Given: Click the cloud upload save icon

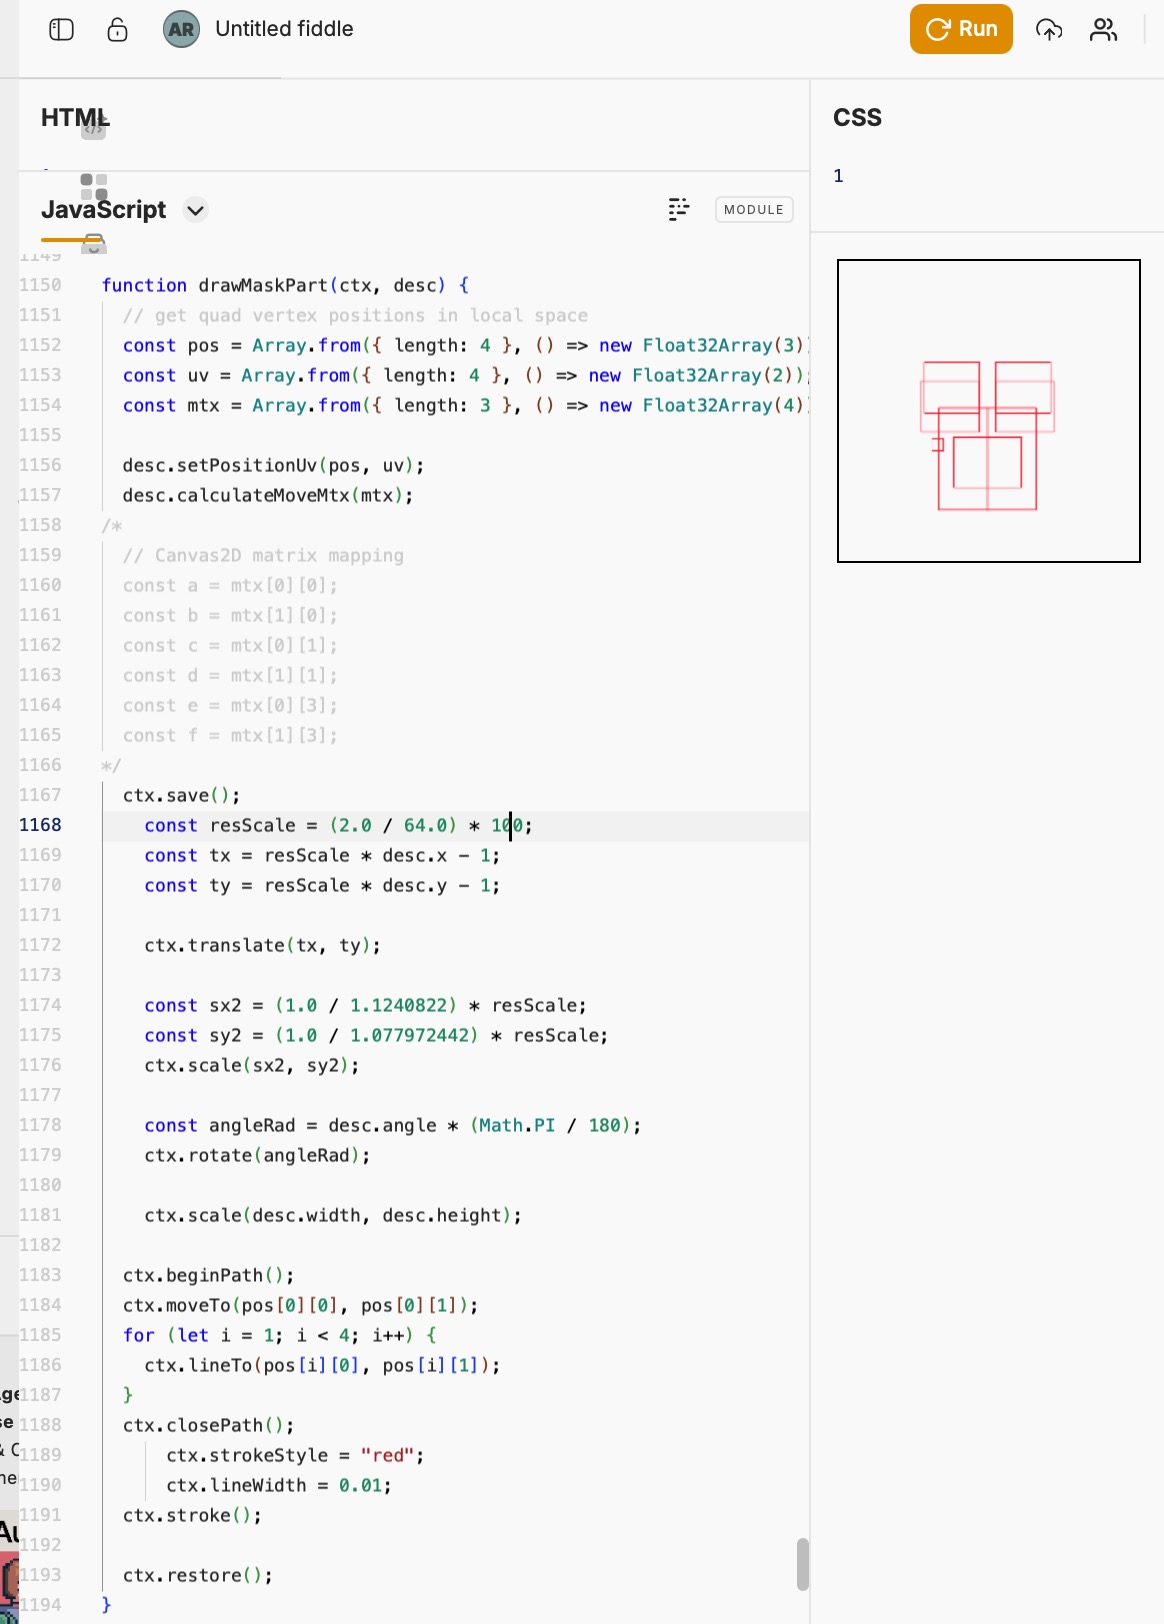Looking at the screenshot, I should [x=1048, y=29].
